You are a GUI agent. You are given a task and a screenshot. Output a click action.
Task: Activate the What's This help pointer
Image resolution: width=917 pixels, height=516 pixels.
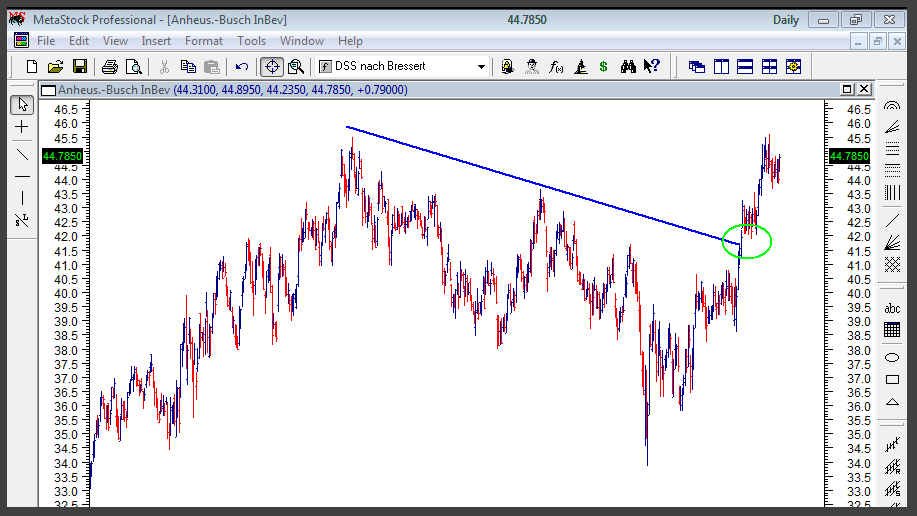click(x=652, y=66)
